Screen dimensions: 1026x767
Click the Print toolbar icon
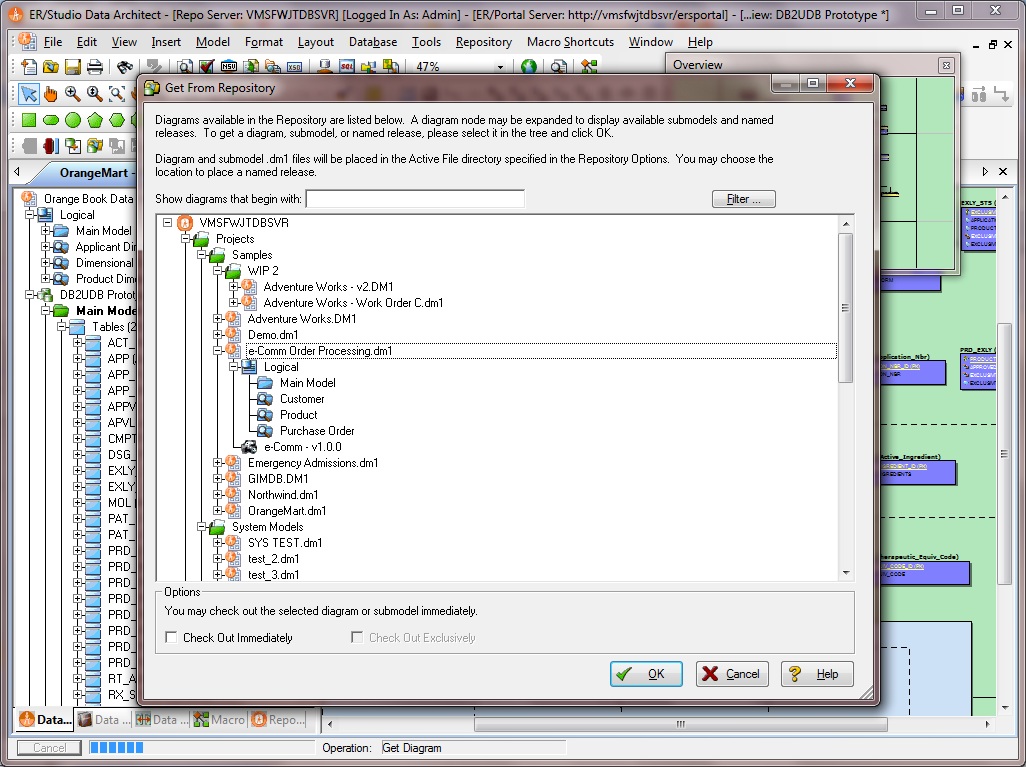tap(95, 66)
